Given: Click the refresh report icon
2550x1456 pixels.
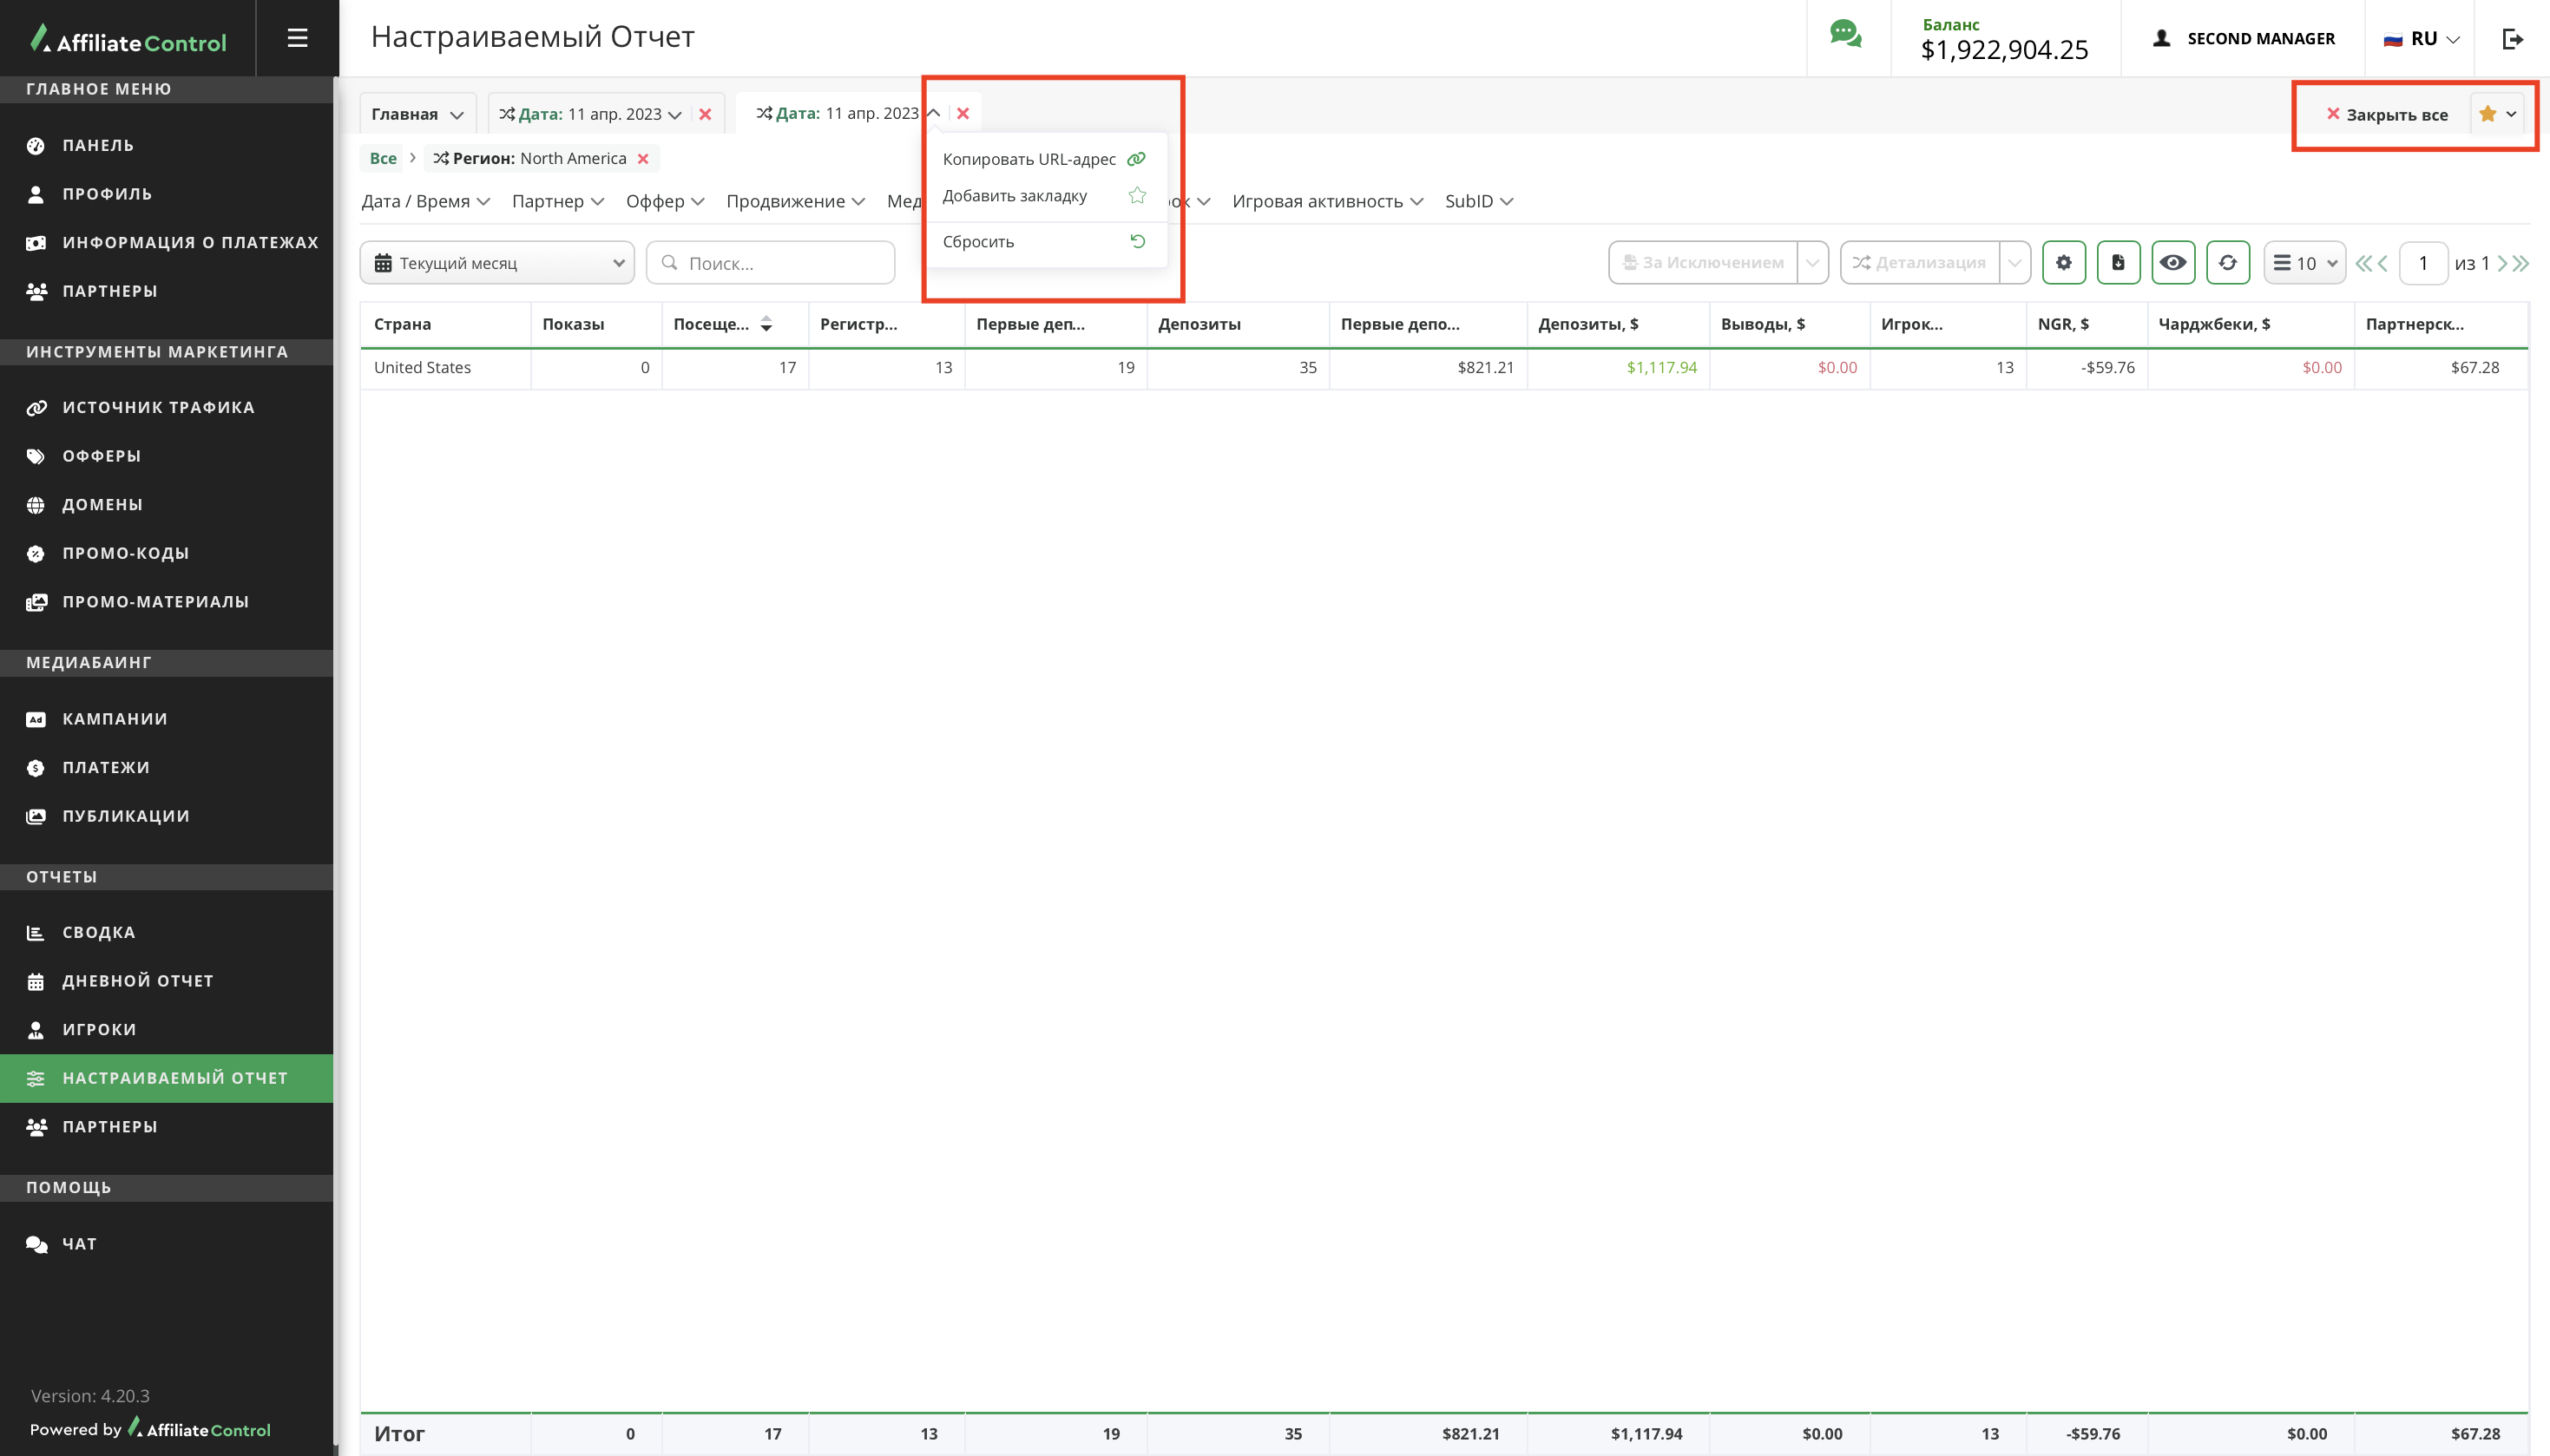Looking at the screenshot, I should [x=2227, y=263].
